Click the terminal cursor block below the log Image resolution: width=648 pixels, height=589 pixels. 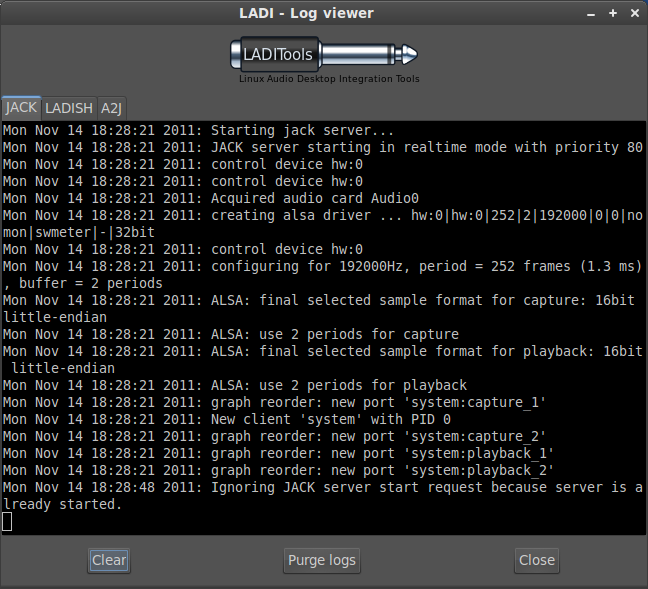[7, 521]
